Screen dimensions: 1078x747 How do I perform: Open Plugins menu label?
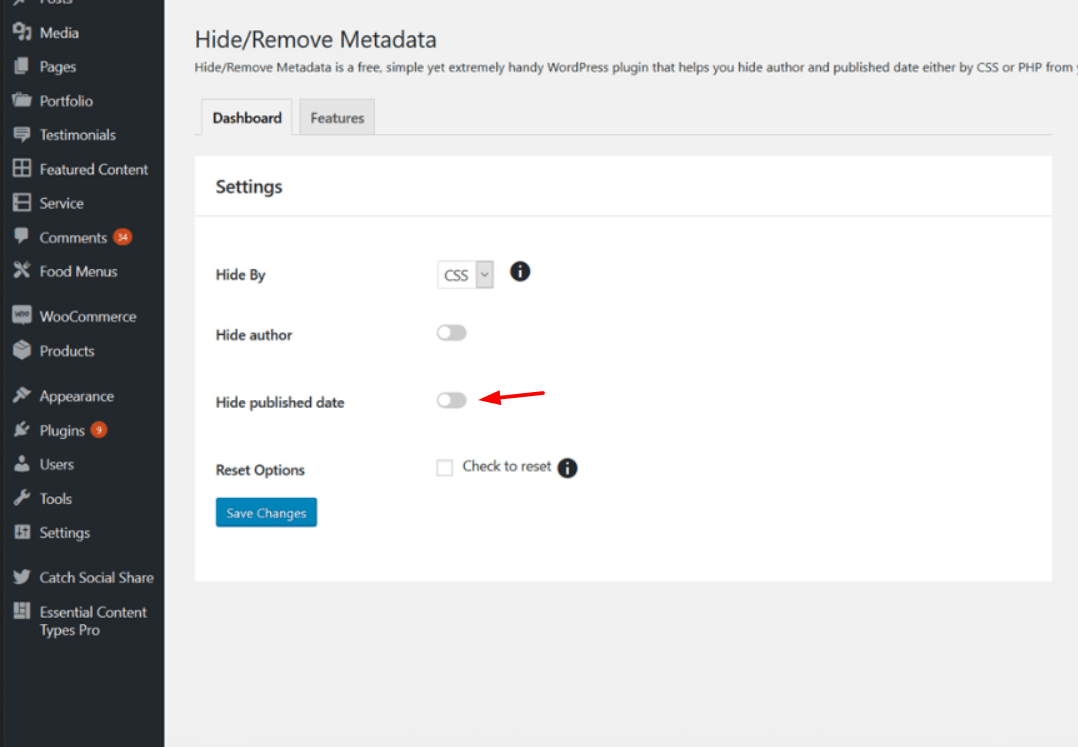click(62, 431)
